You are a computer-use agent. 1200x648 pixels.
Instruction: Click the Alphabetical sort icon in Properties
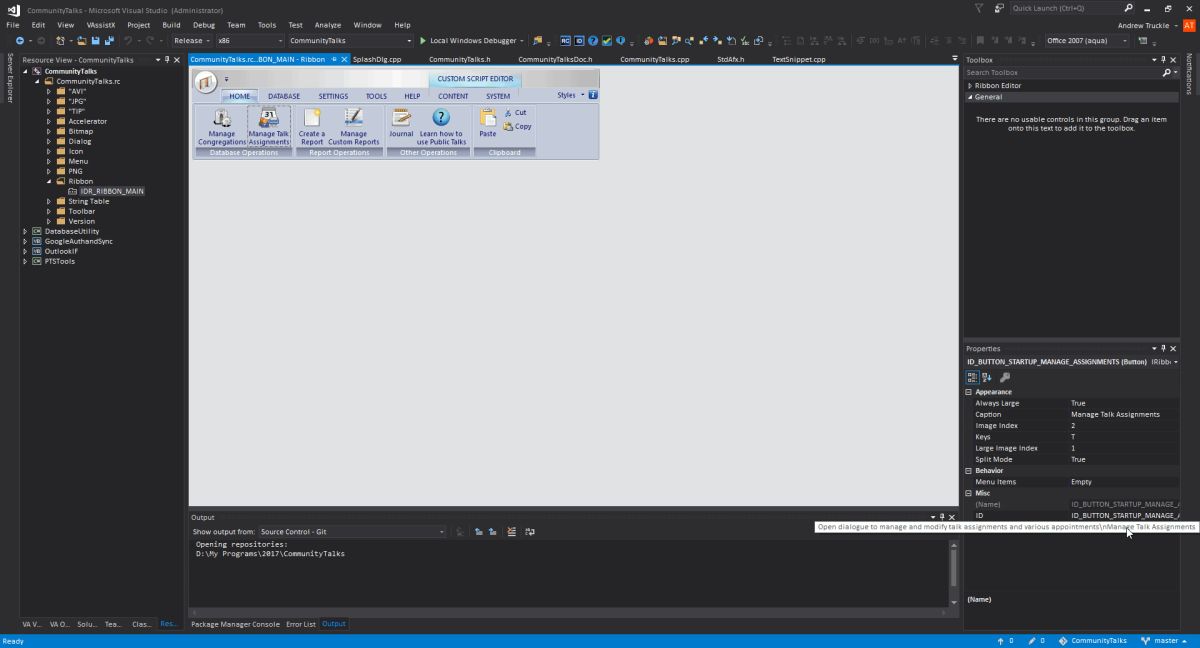(987, 377)
